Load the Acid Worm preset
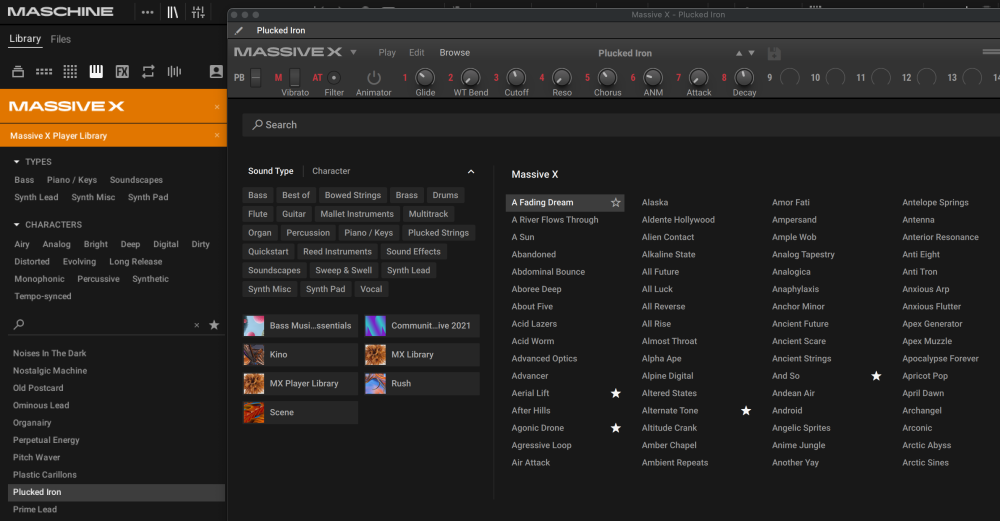The image size is (1000, 521). [533, 341]
